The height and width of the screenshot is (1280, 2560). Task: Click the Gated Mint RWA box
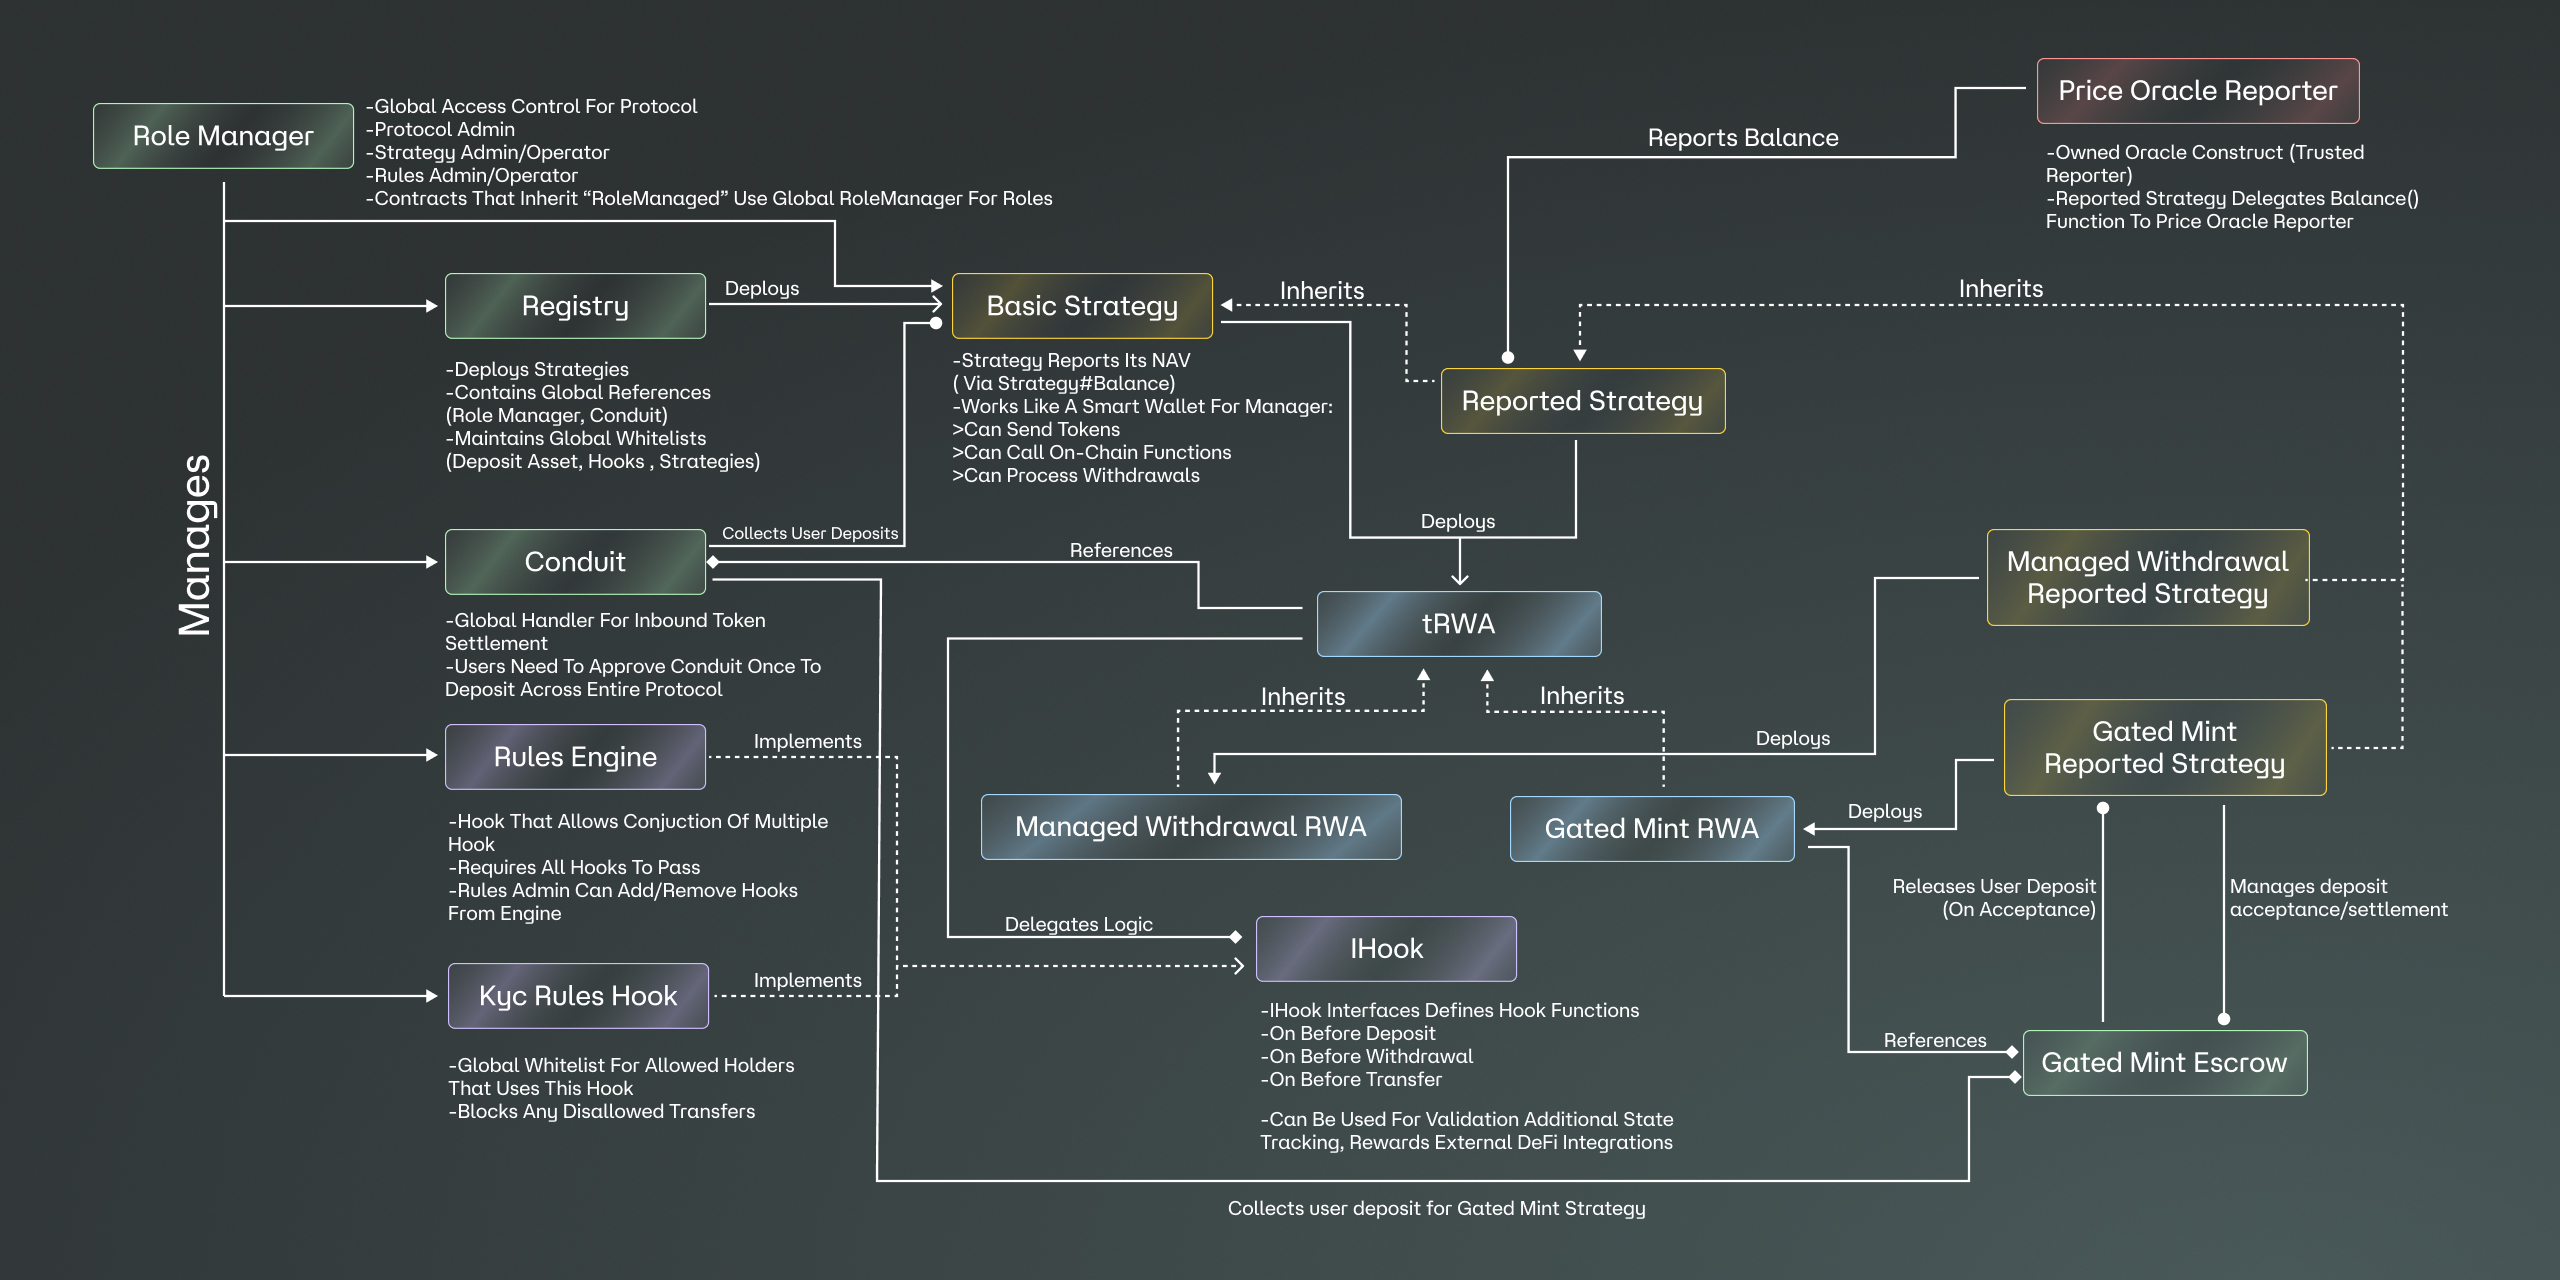click(1651, 829)
